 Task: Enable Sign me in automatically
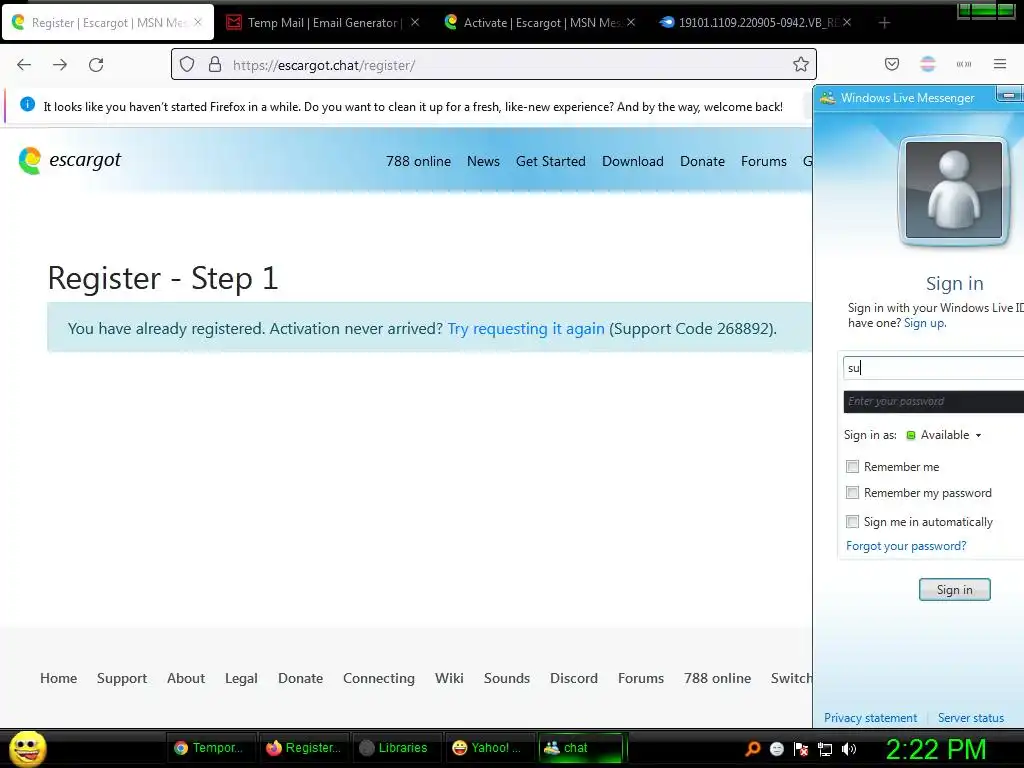[x=852, y=521]
